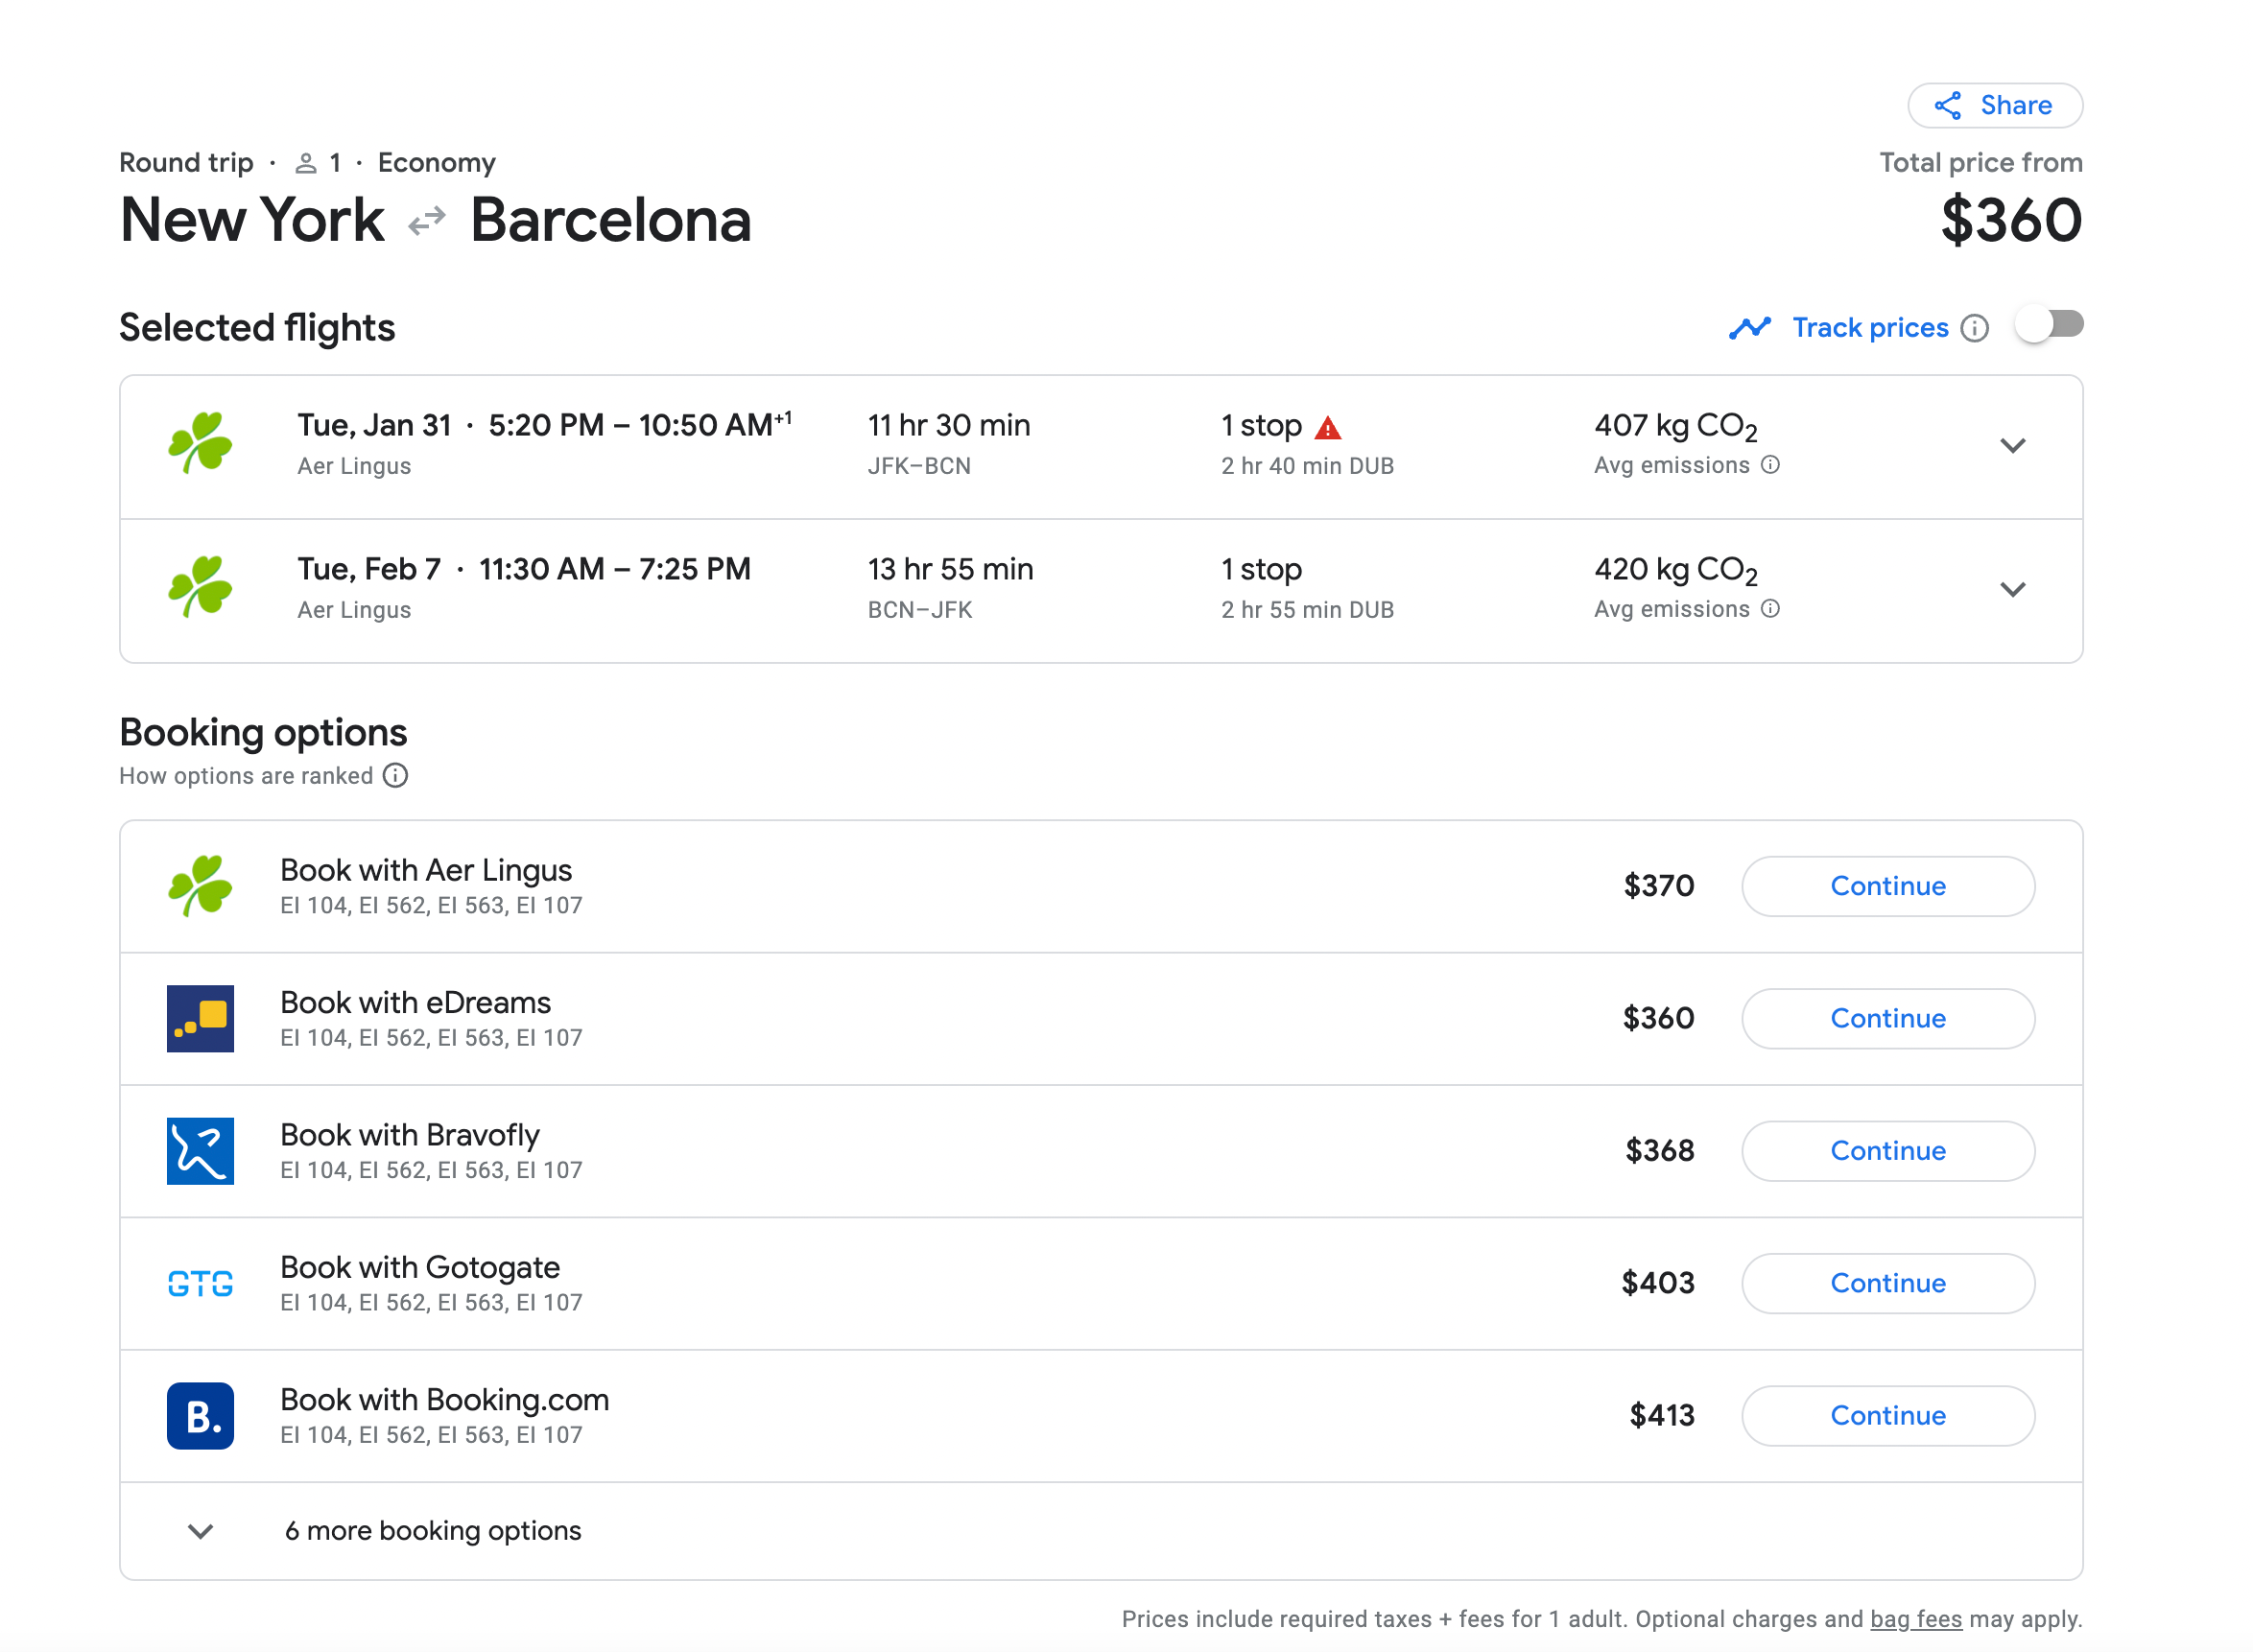
Task: Continue with Booking.com at $413
Action: pyautogui.click(x=1887, y=1415)
